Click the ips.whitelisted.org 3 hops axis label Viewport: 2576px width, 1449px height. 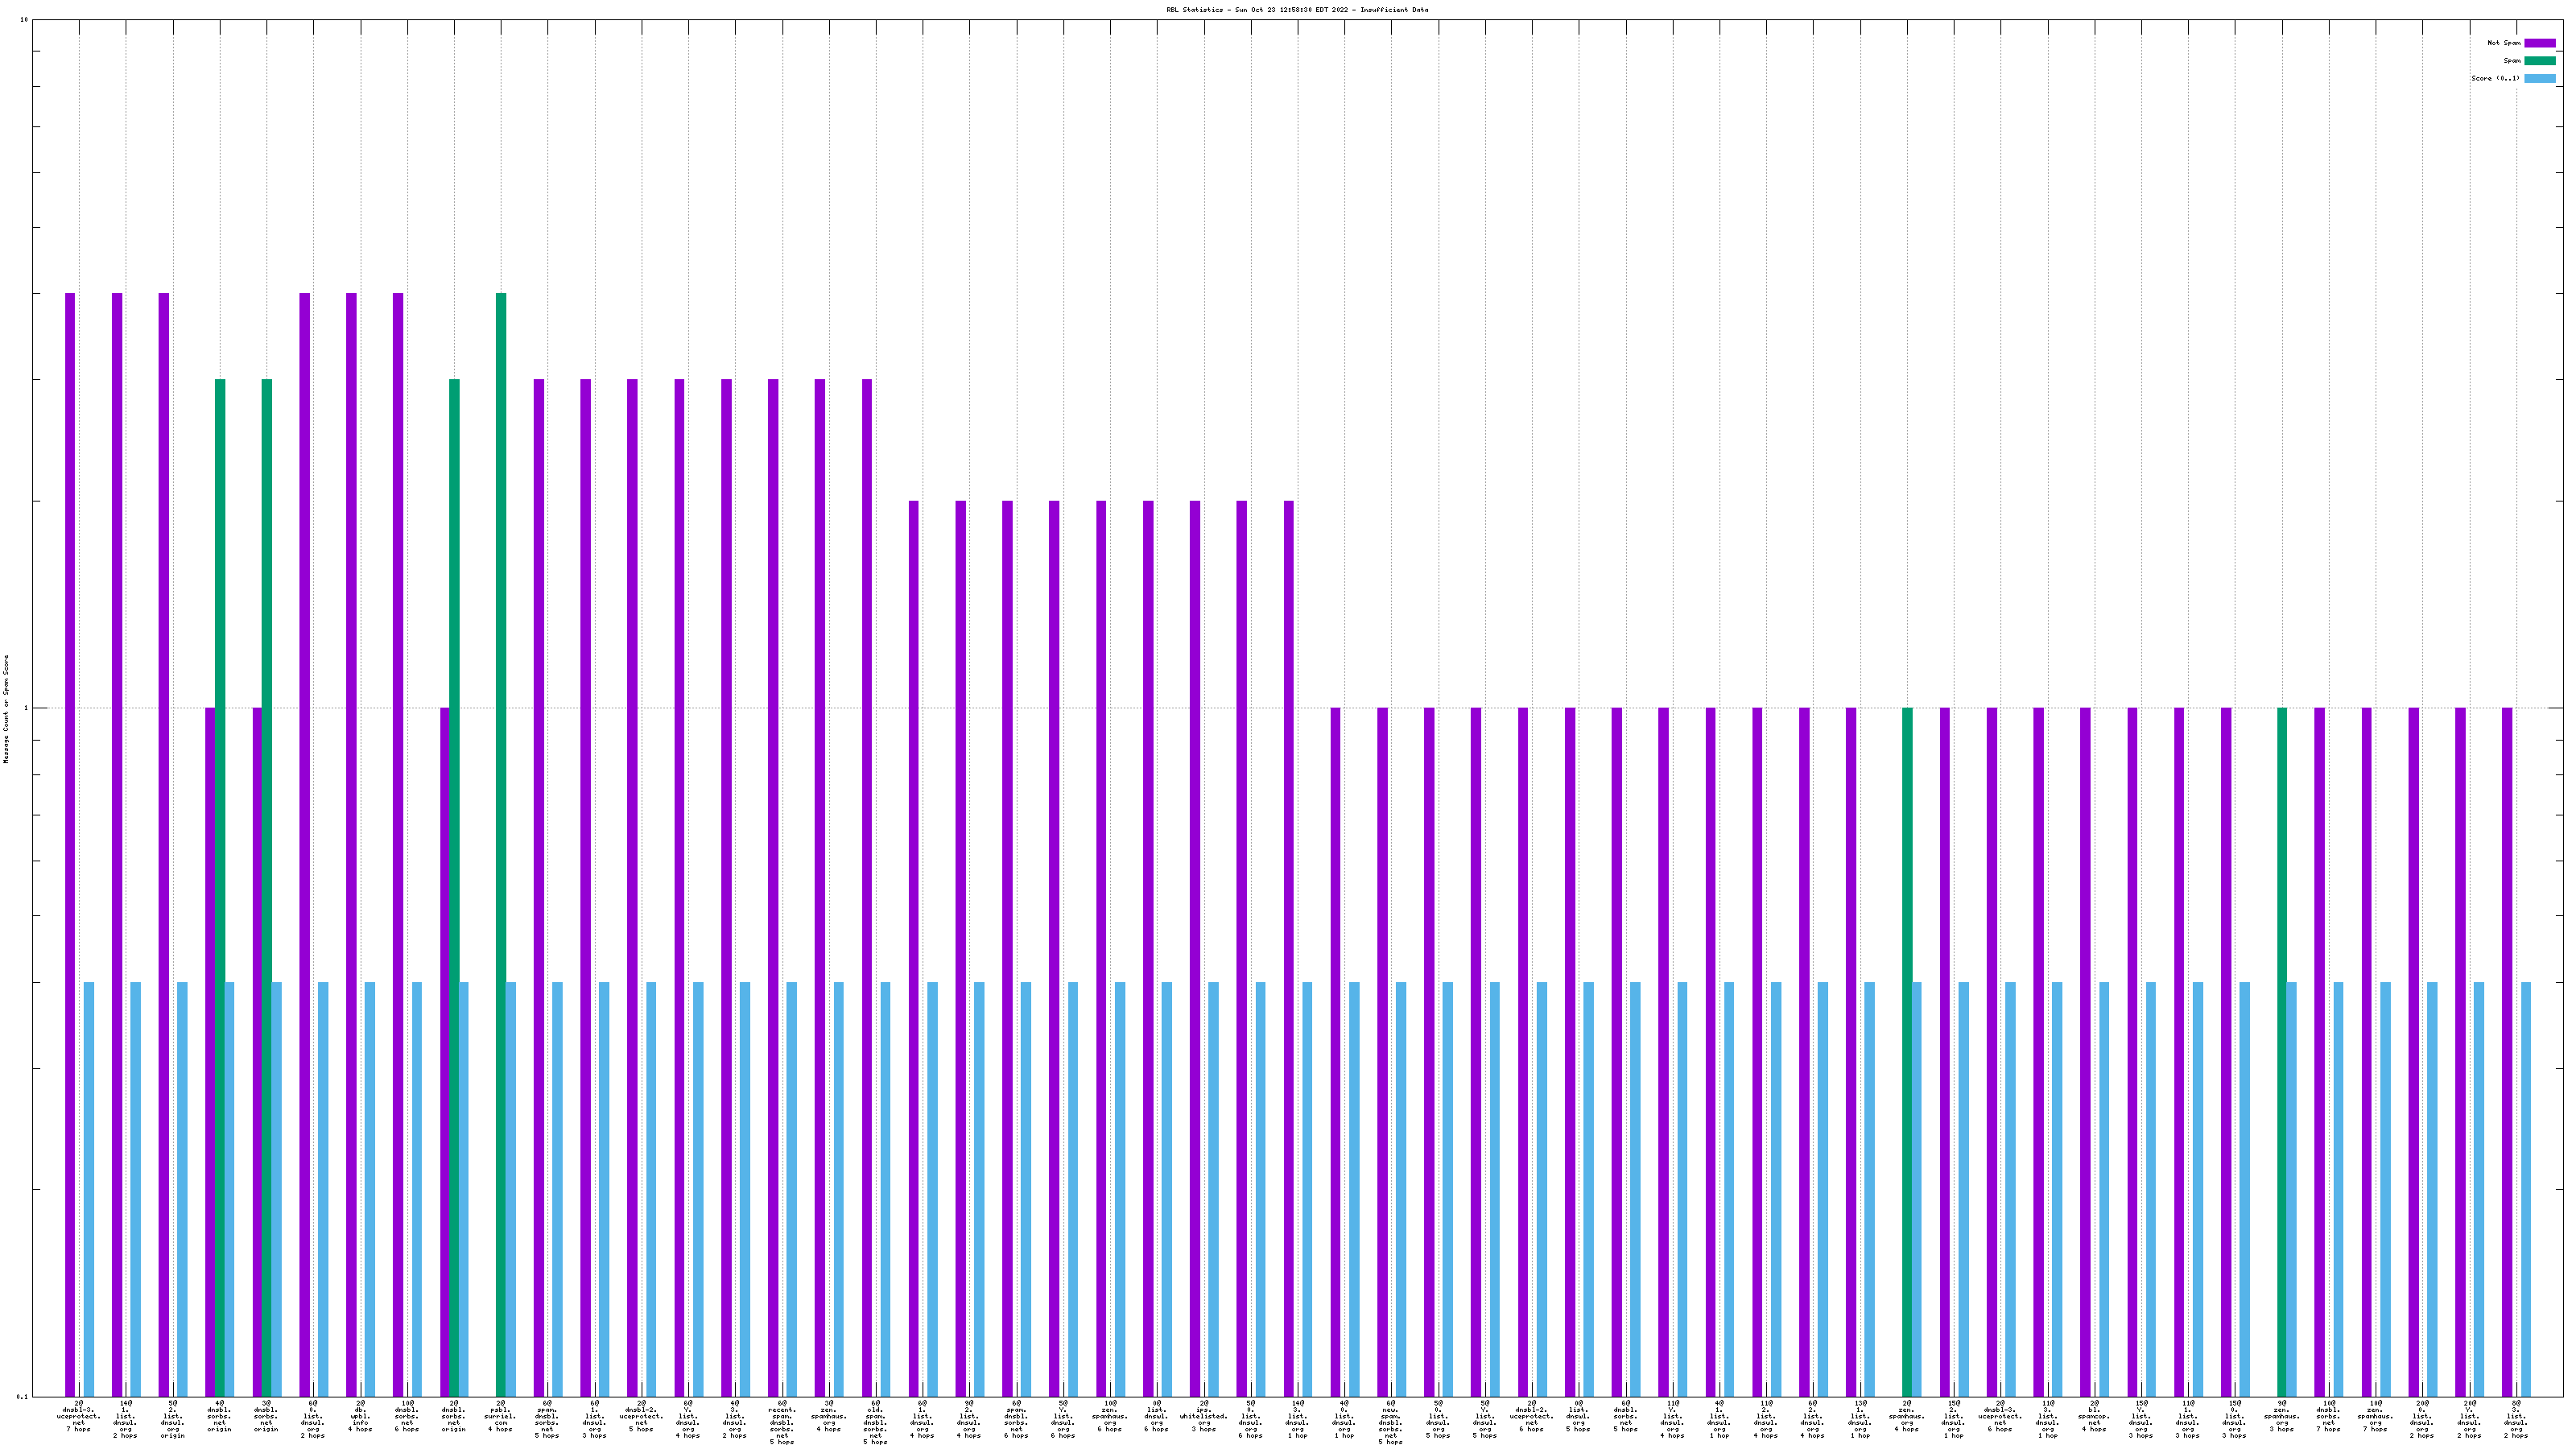[x=1203, y=1416]
